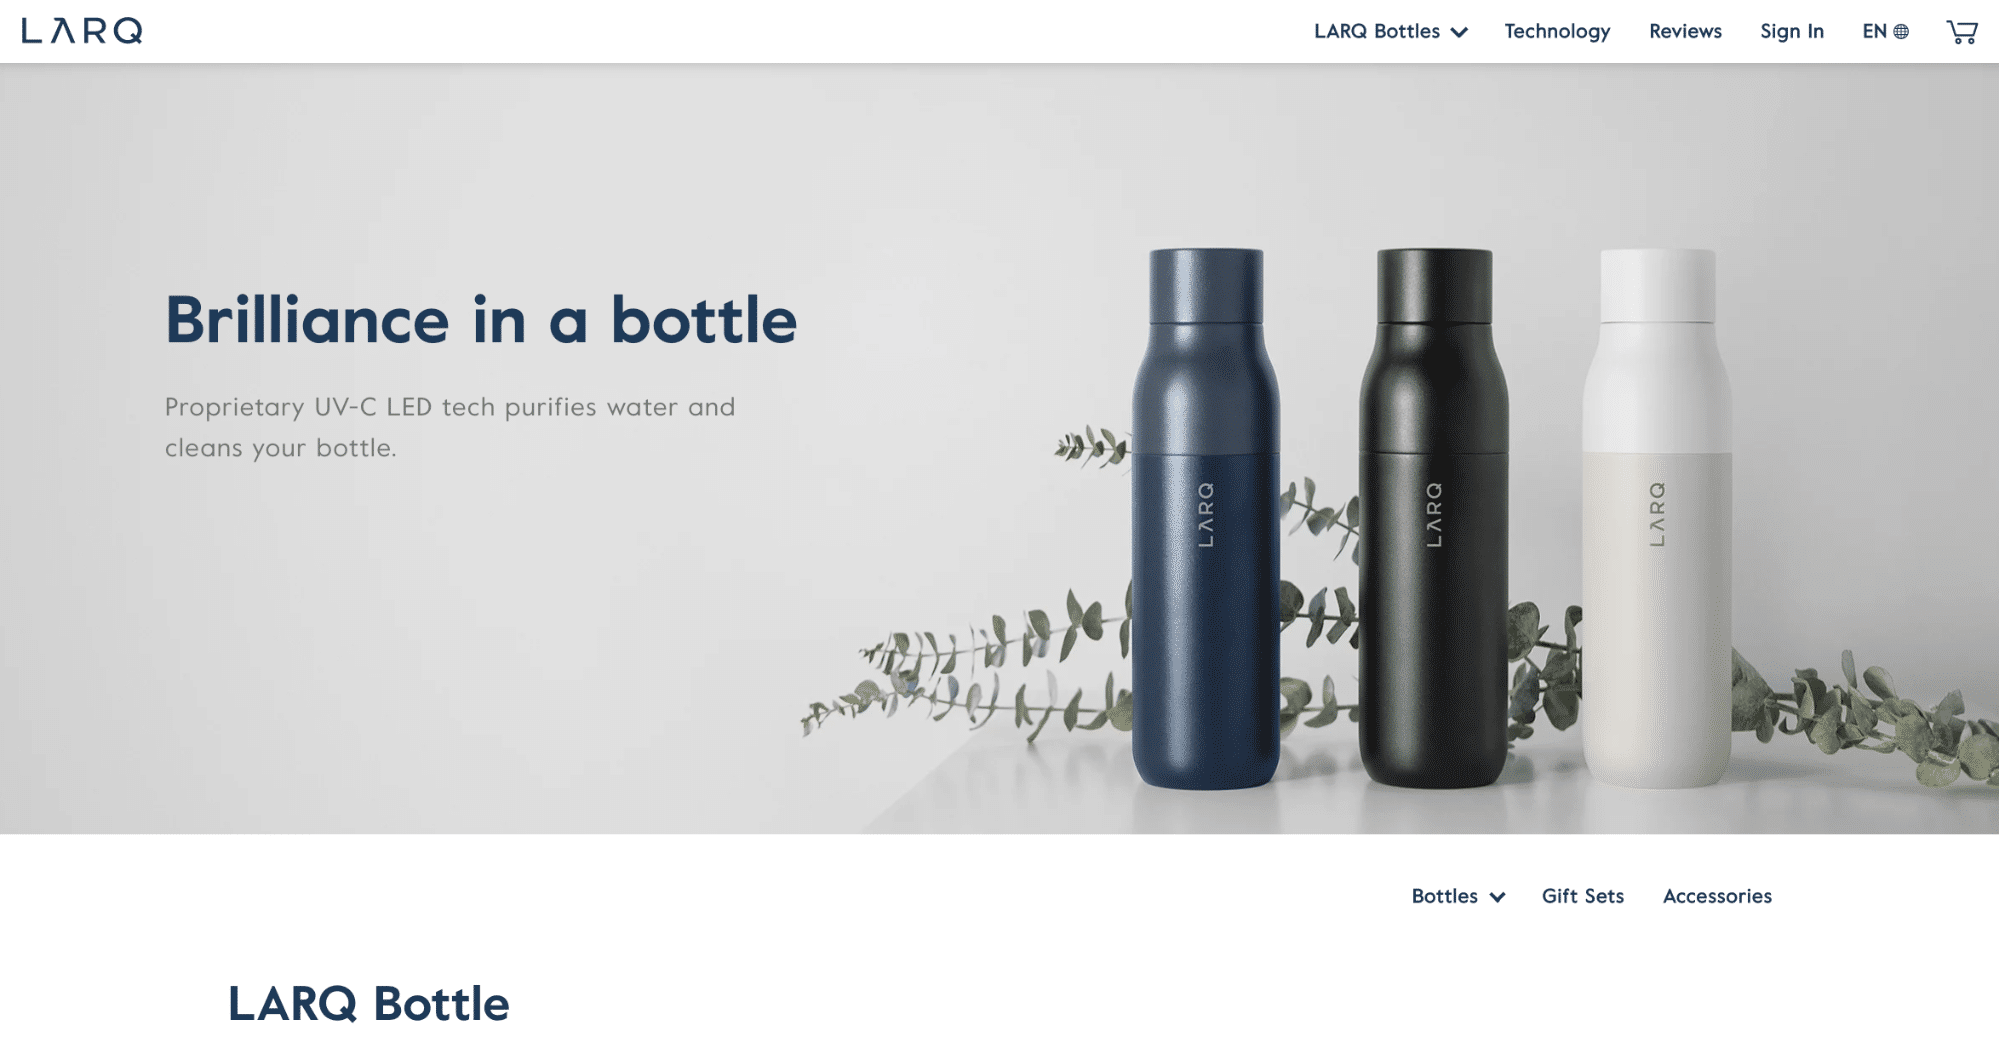
Task: Expand the LARQ Bottles chevron in navbar
Action: click(1459, 32)
